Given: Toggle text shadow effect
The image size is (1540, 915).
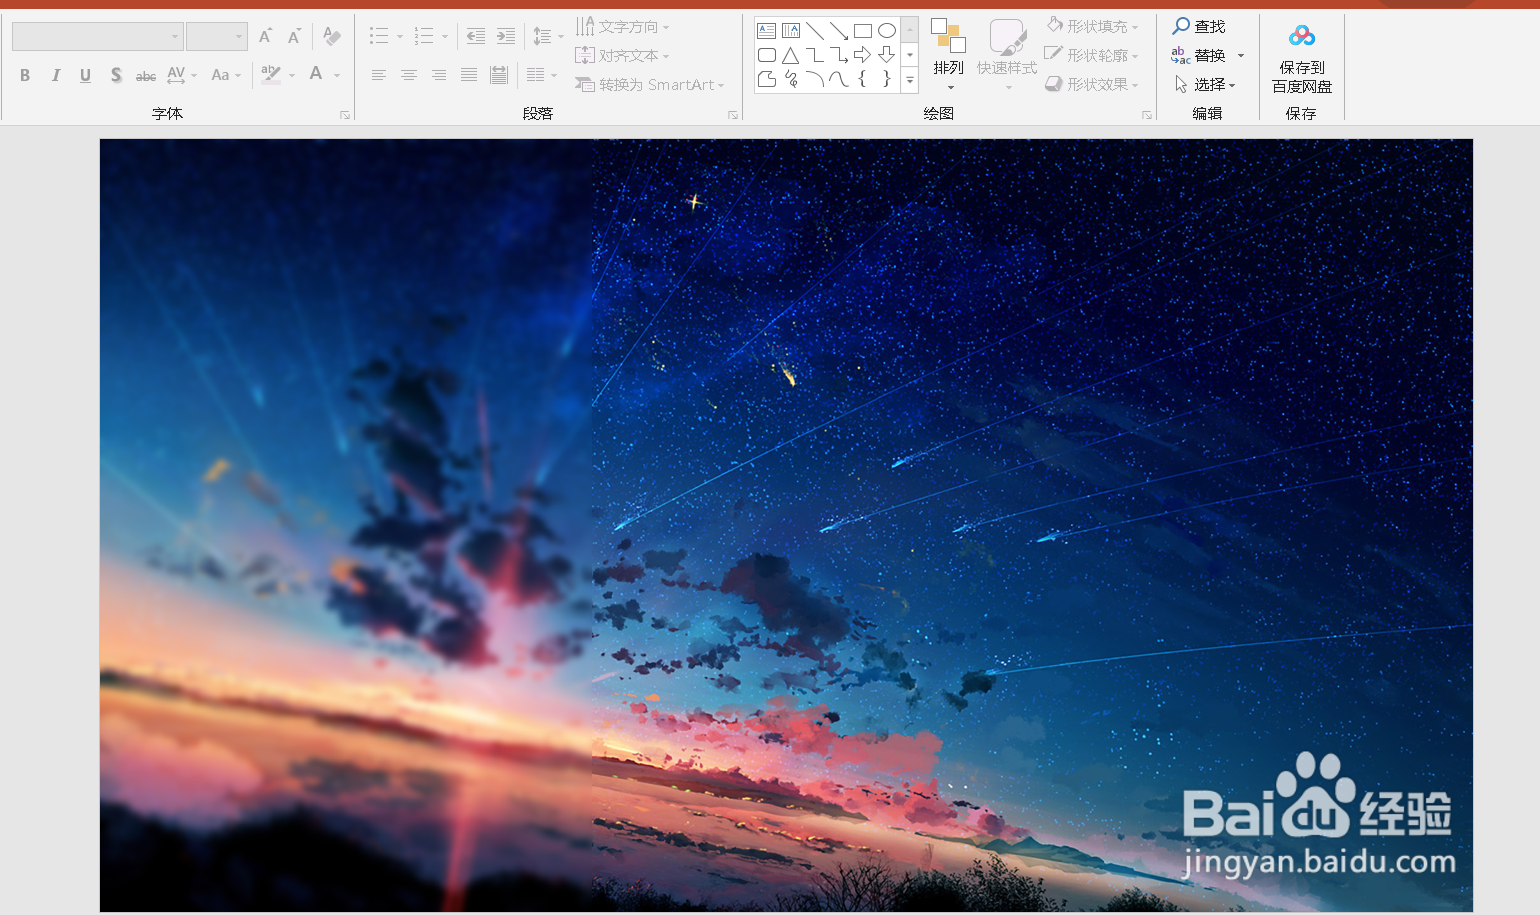Looking at the screenshot, I should coord(116,75).
